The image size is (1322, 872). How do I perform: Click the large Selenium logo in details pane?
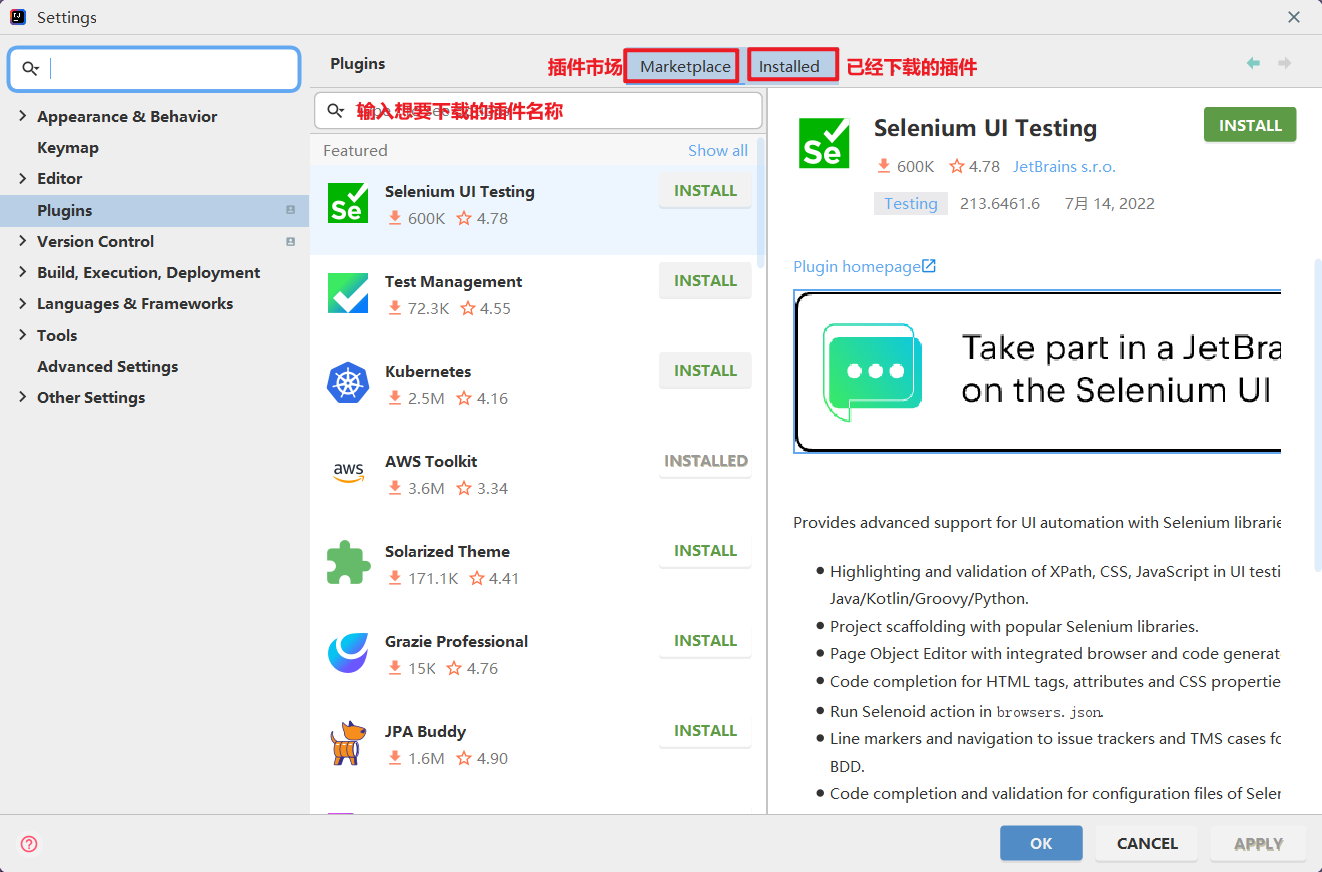coord(824,143)
